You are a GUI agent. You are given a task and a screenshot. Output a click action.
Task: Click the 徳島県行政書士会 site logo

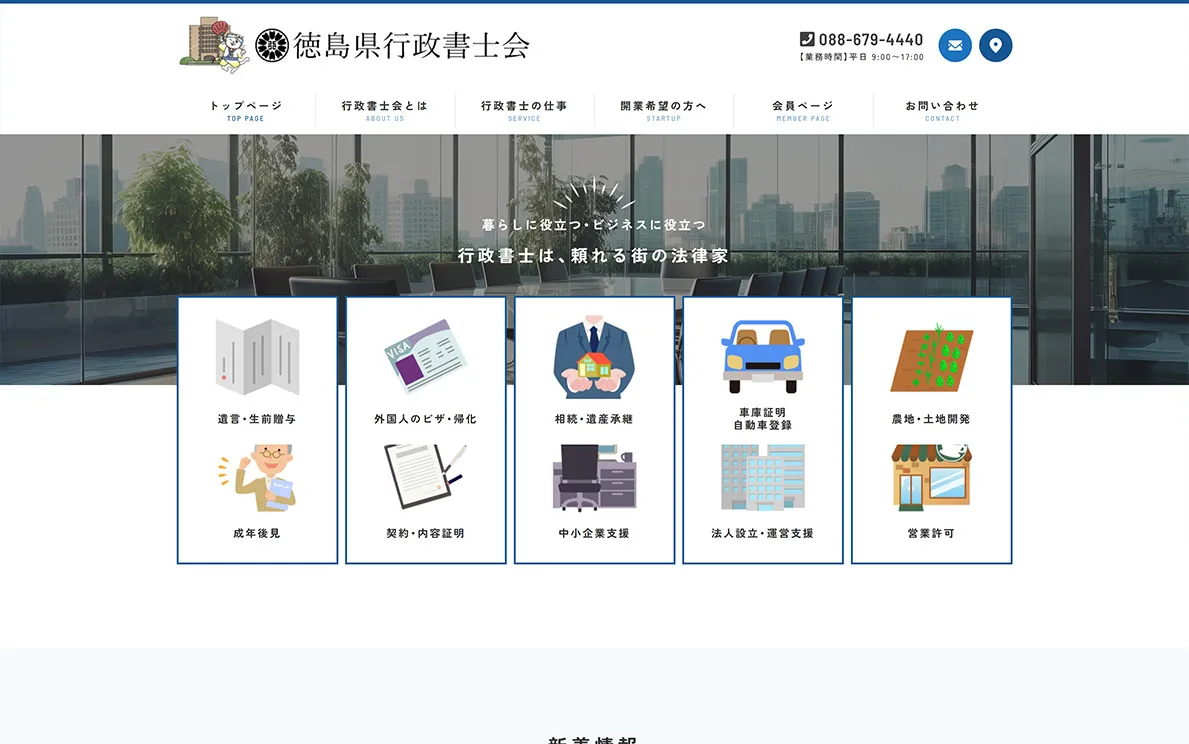(355, 45)
